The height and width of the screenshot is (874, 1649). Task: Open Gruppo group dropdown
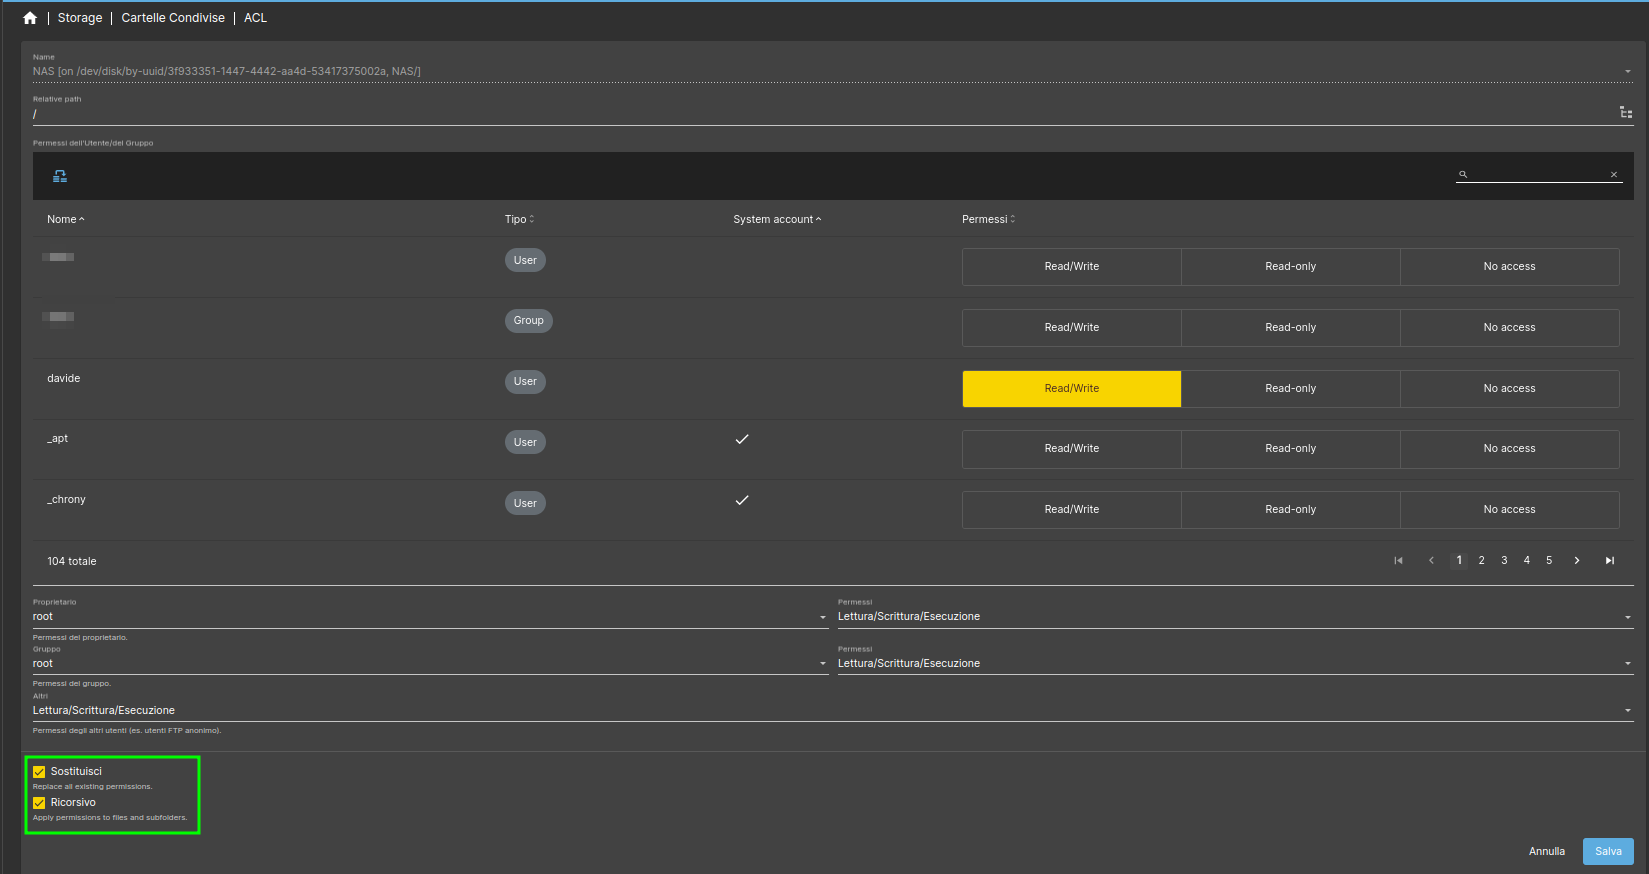430,664
